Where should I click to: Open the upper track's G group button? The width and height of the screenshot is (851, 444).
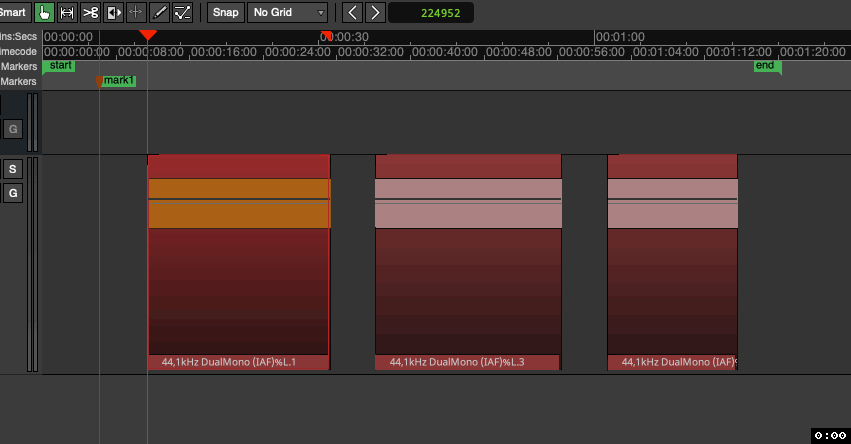[13, 129]
